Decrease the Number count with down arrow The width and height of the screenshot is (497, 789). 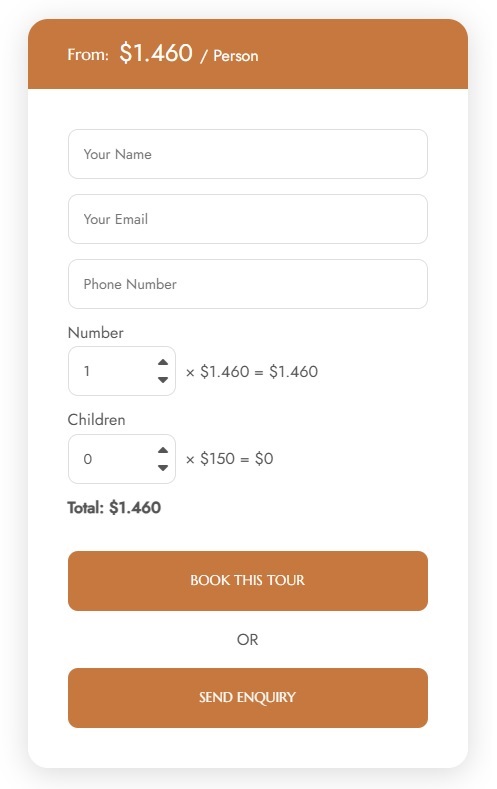162,380
